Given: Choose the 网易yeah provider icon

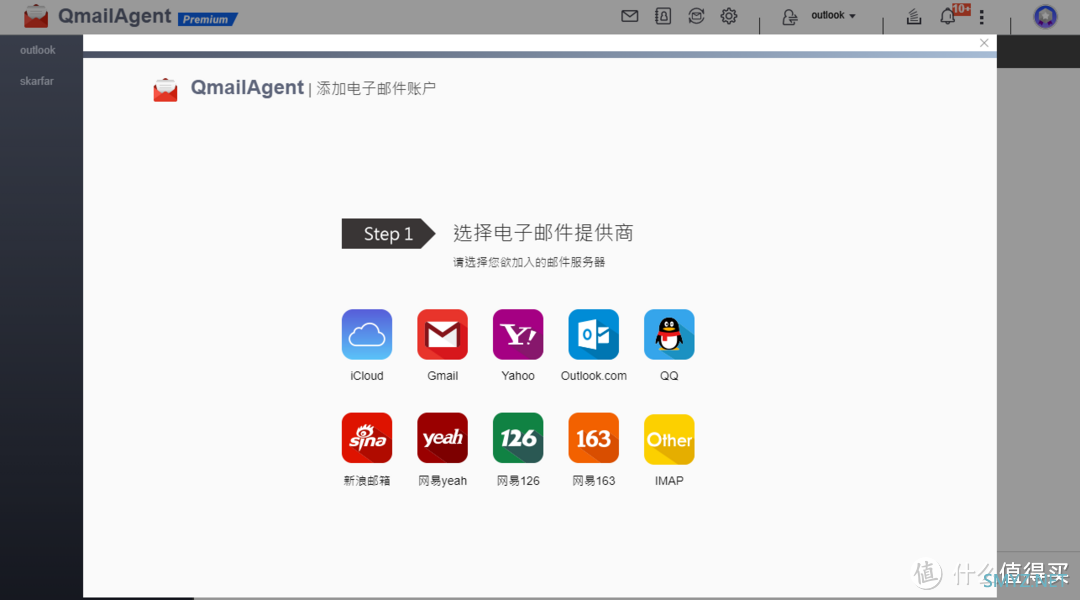Looking at the screenshot, I should coord(442,438).
